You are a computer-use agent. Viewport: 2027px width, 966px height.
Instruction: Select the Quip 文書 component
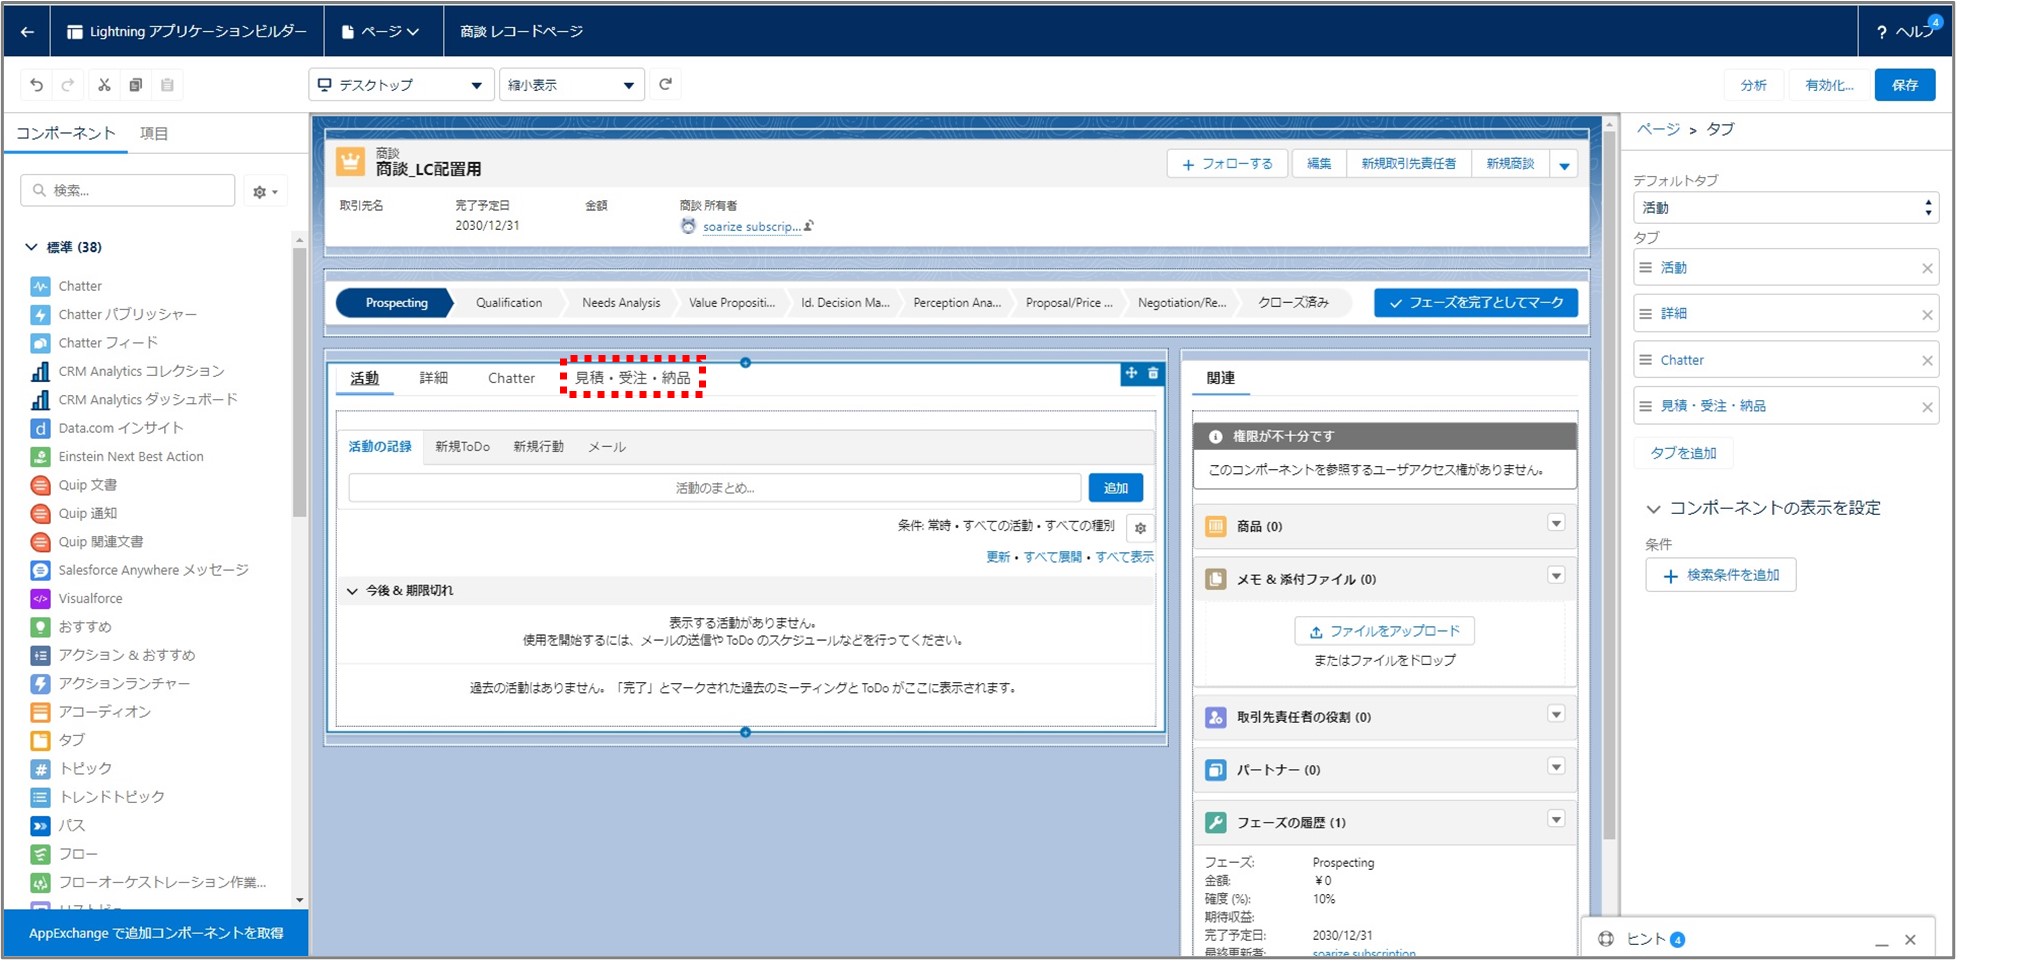(87, 485)
